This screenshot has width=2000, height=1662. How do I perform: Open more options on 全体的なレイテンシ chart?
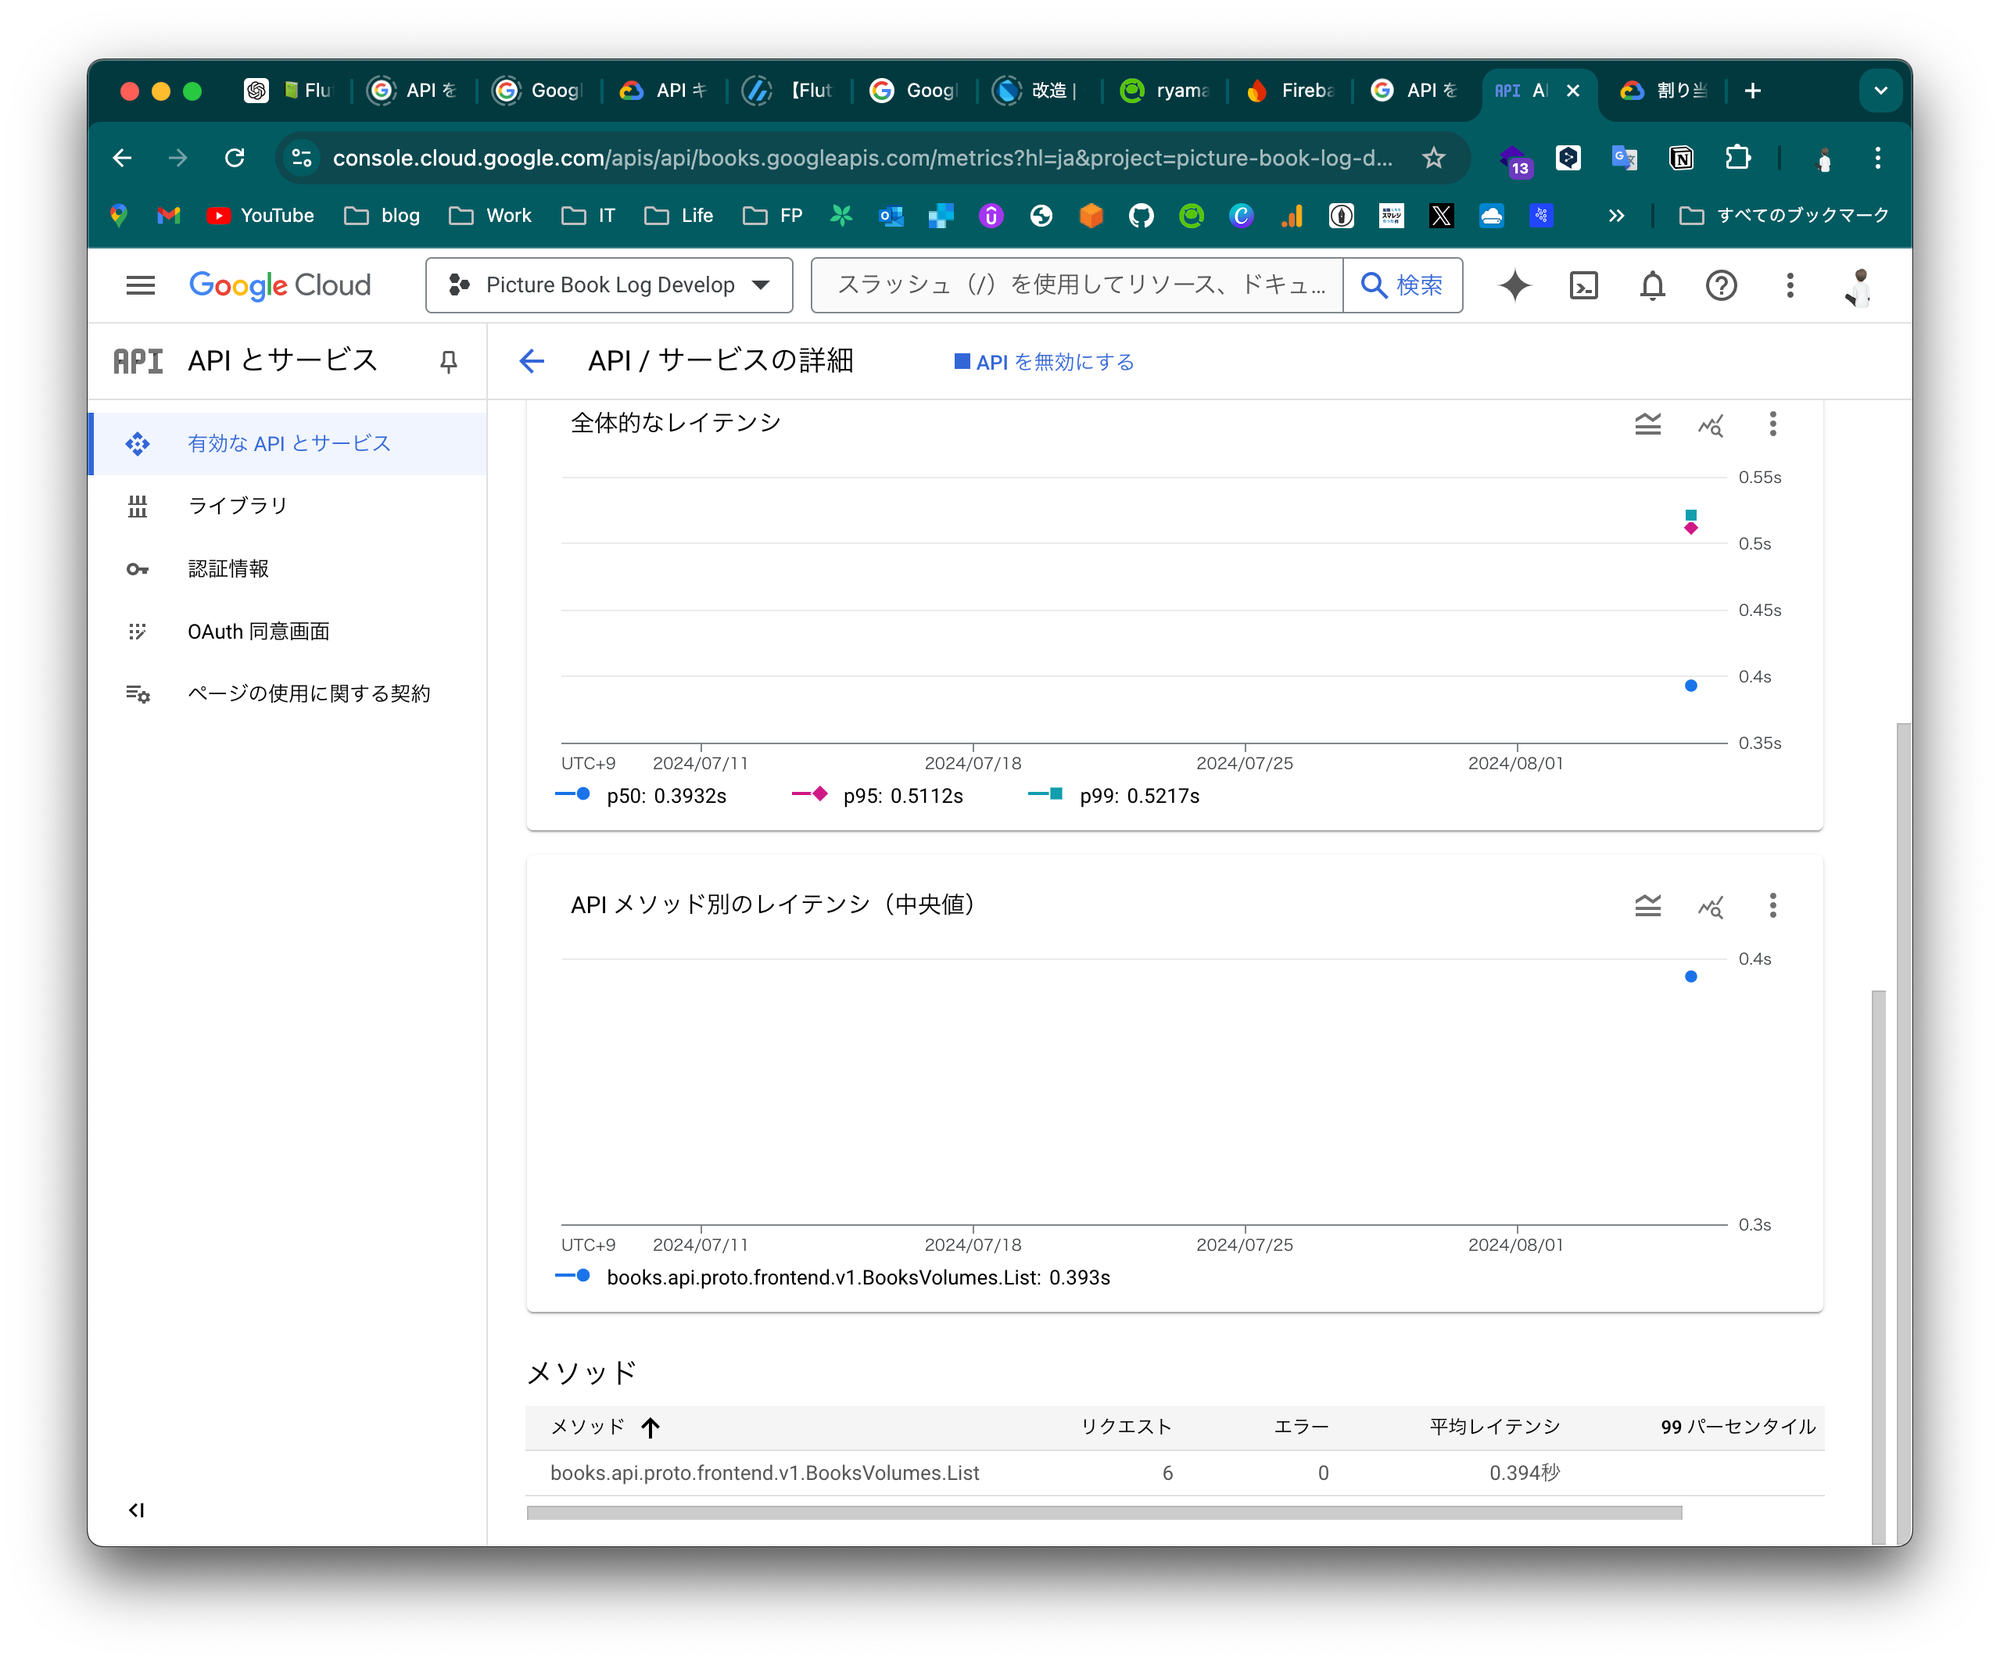tap(1772, 425)
